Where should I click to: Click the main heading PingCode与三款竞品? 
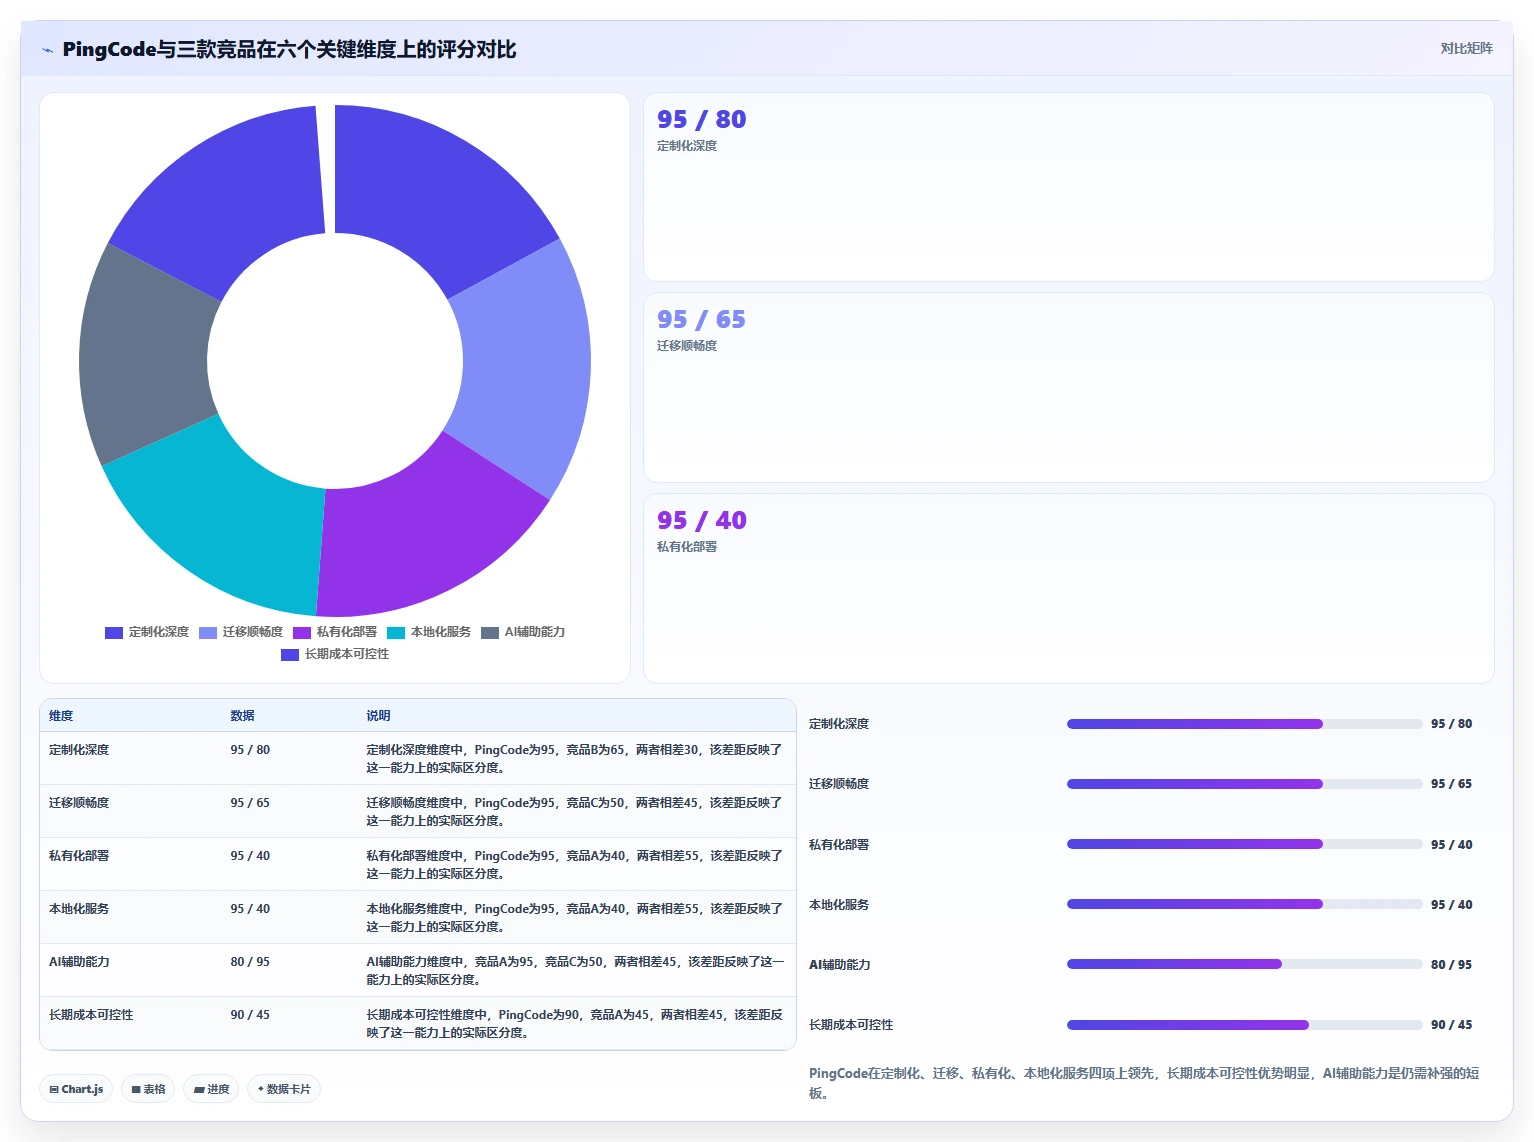[289, 49]
